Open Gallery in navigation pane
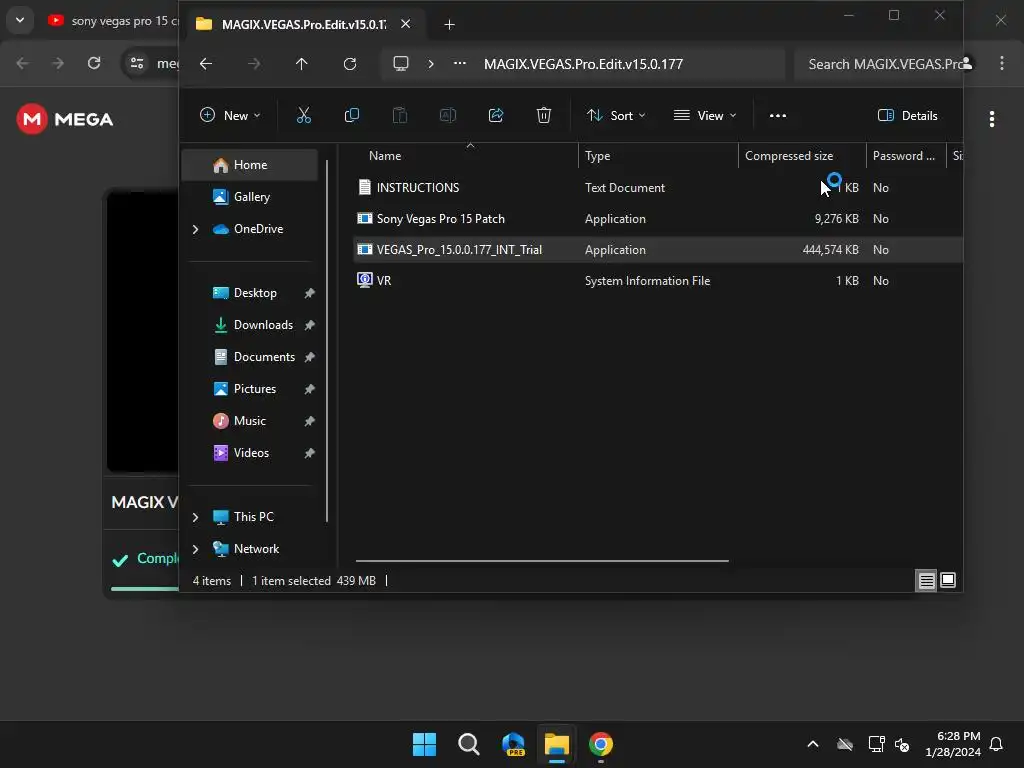1024x768 pixels. [x=251, y=197]
